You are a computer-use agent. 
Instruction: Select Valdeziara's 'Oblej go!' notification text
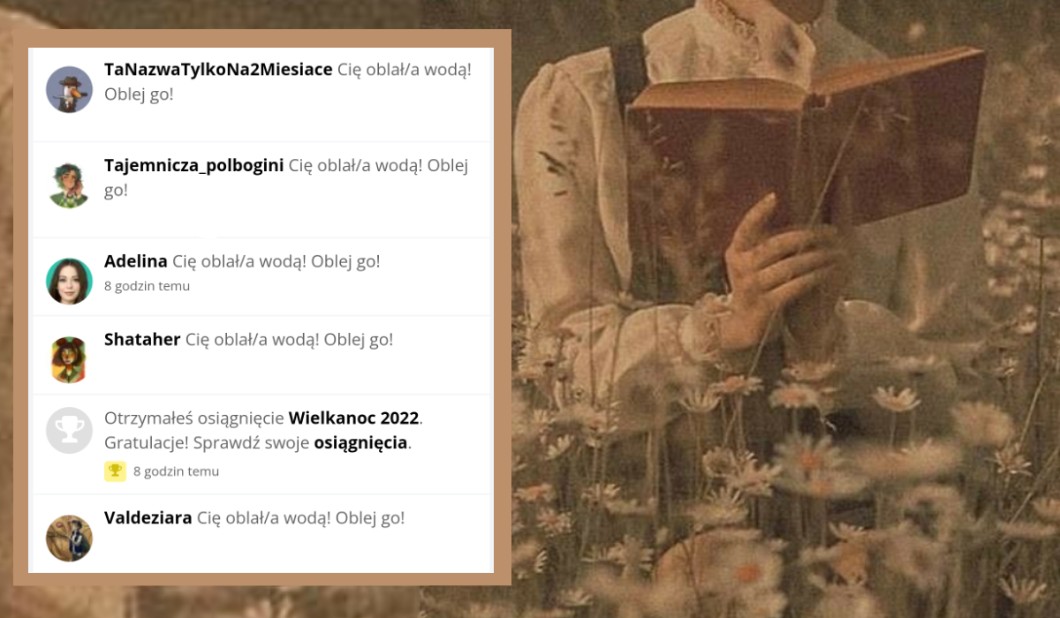pyautogui.click(x=370, y=518)
